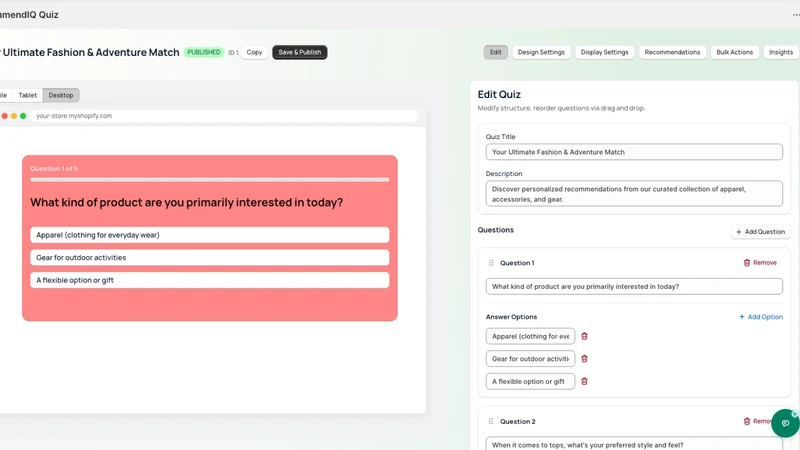Copy the quiz ID
800x450 pixels.
click(x=254, y=52)
